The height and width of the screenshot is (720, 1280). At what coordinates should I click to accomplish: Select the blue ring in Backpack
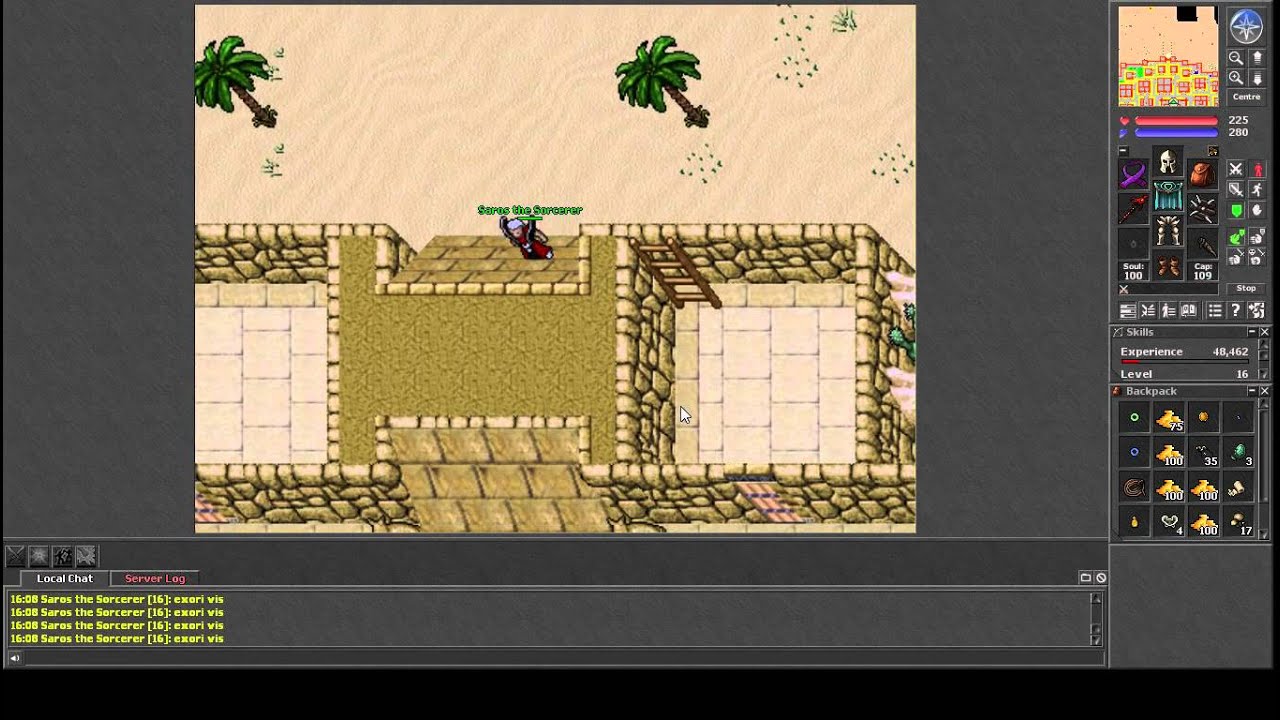[x=1134, y=453]
